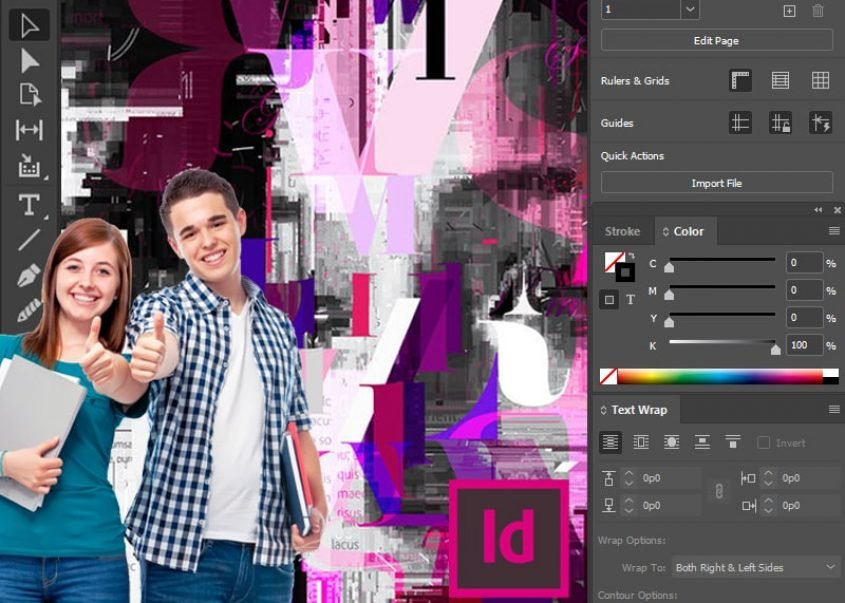This screenshot has height=603, width=845.
Task: Select Jump object wrap icon
Action: click(702, 442)
